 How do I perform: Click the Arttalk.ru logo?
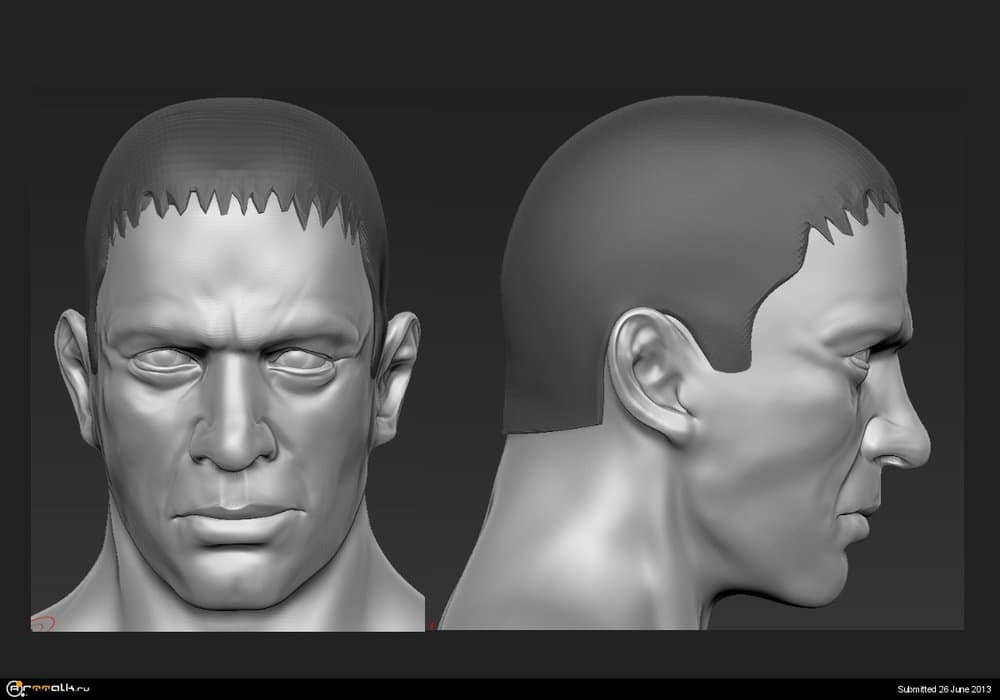pyautogui.click(x=48, y=689)
